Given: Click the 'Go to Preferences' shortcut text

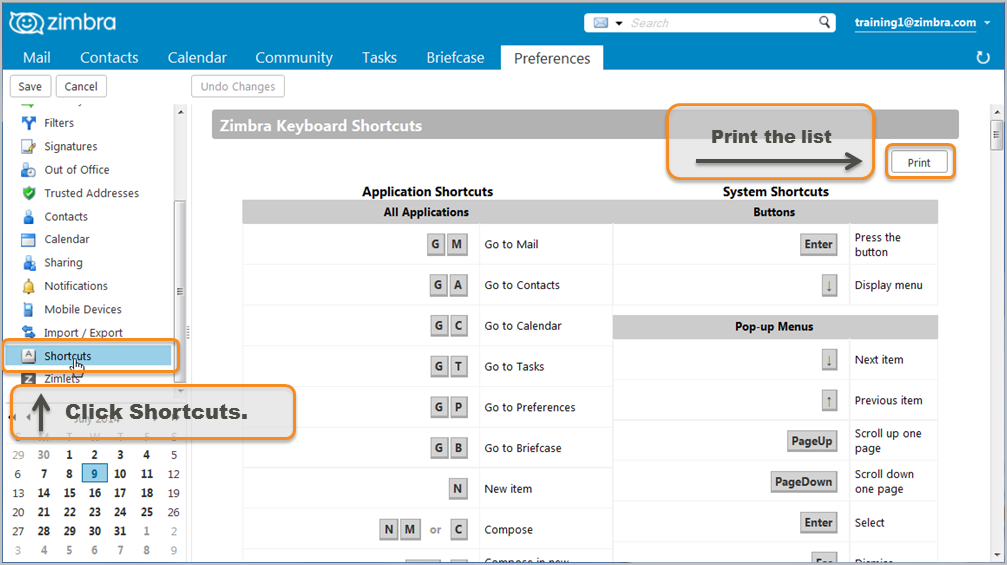Looking at the screenshot, I should [x=530, y=407].
